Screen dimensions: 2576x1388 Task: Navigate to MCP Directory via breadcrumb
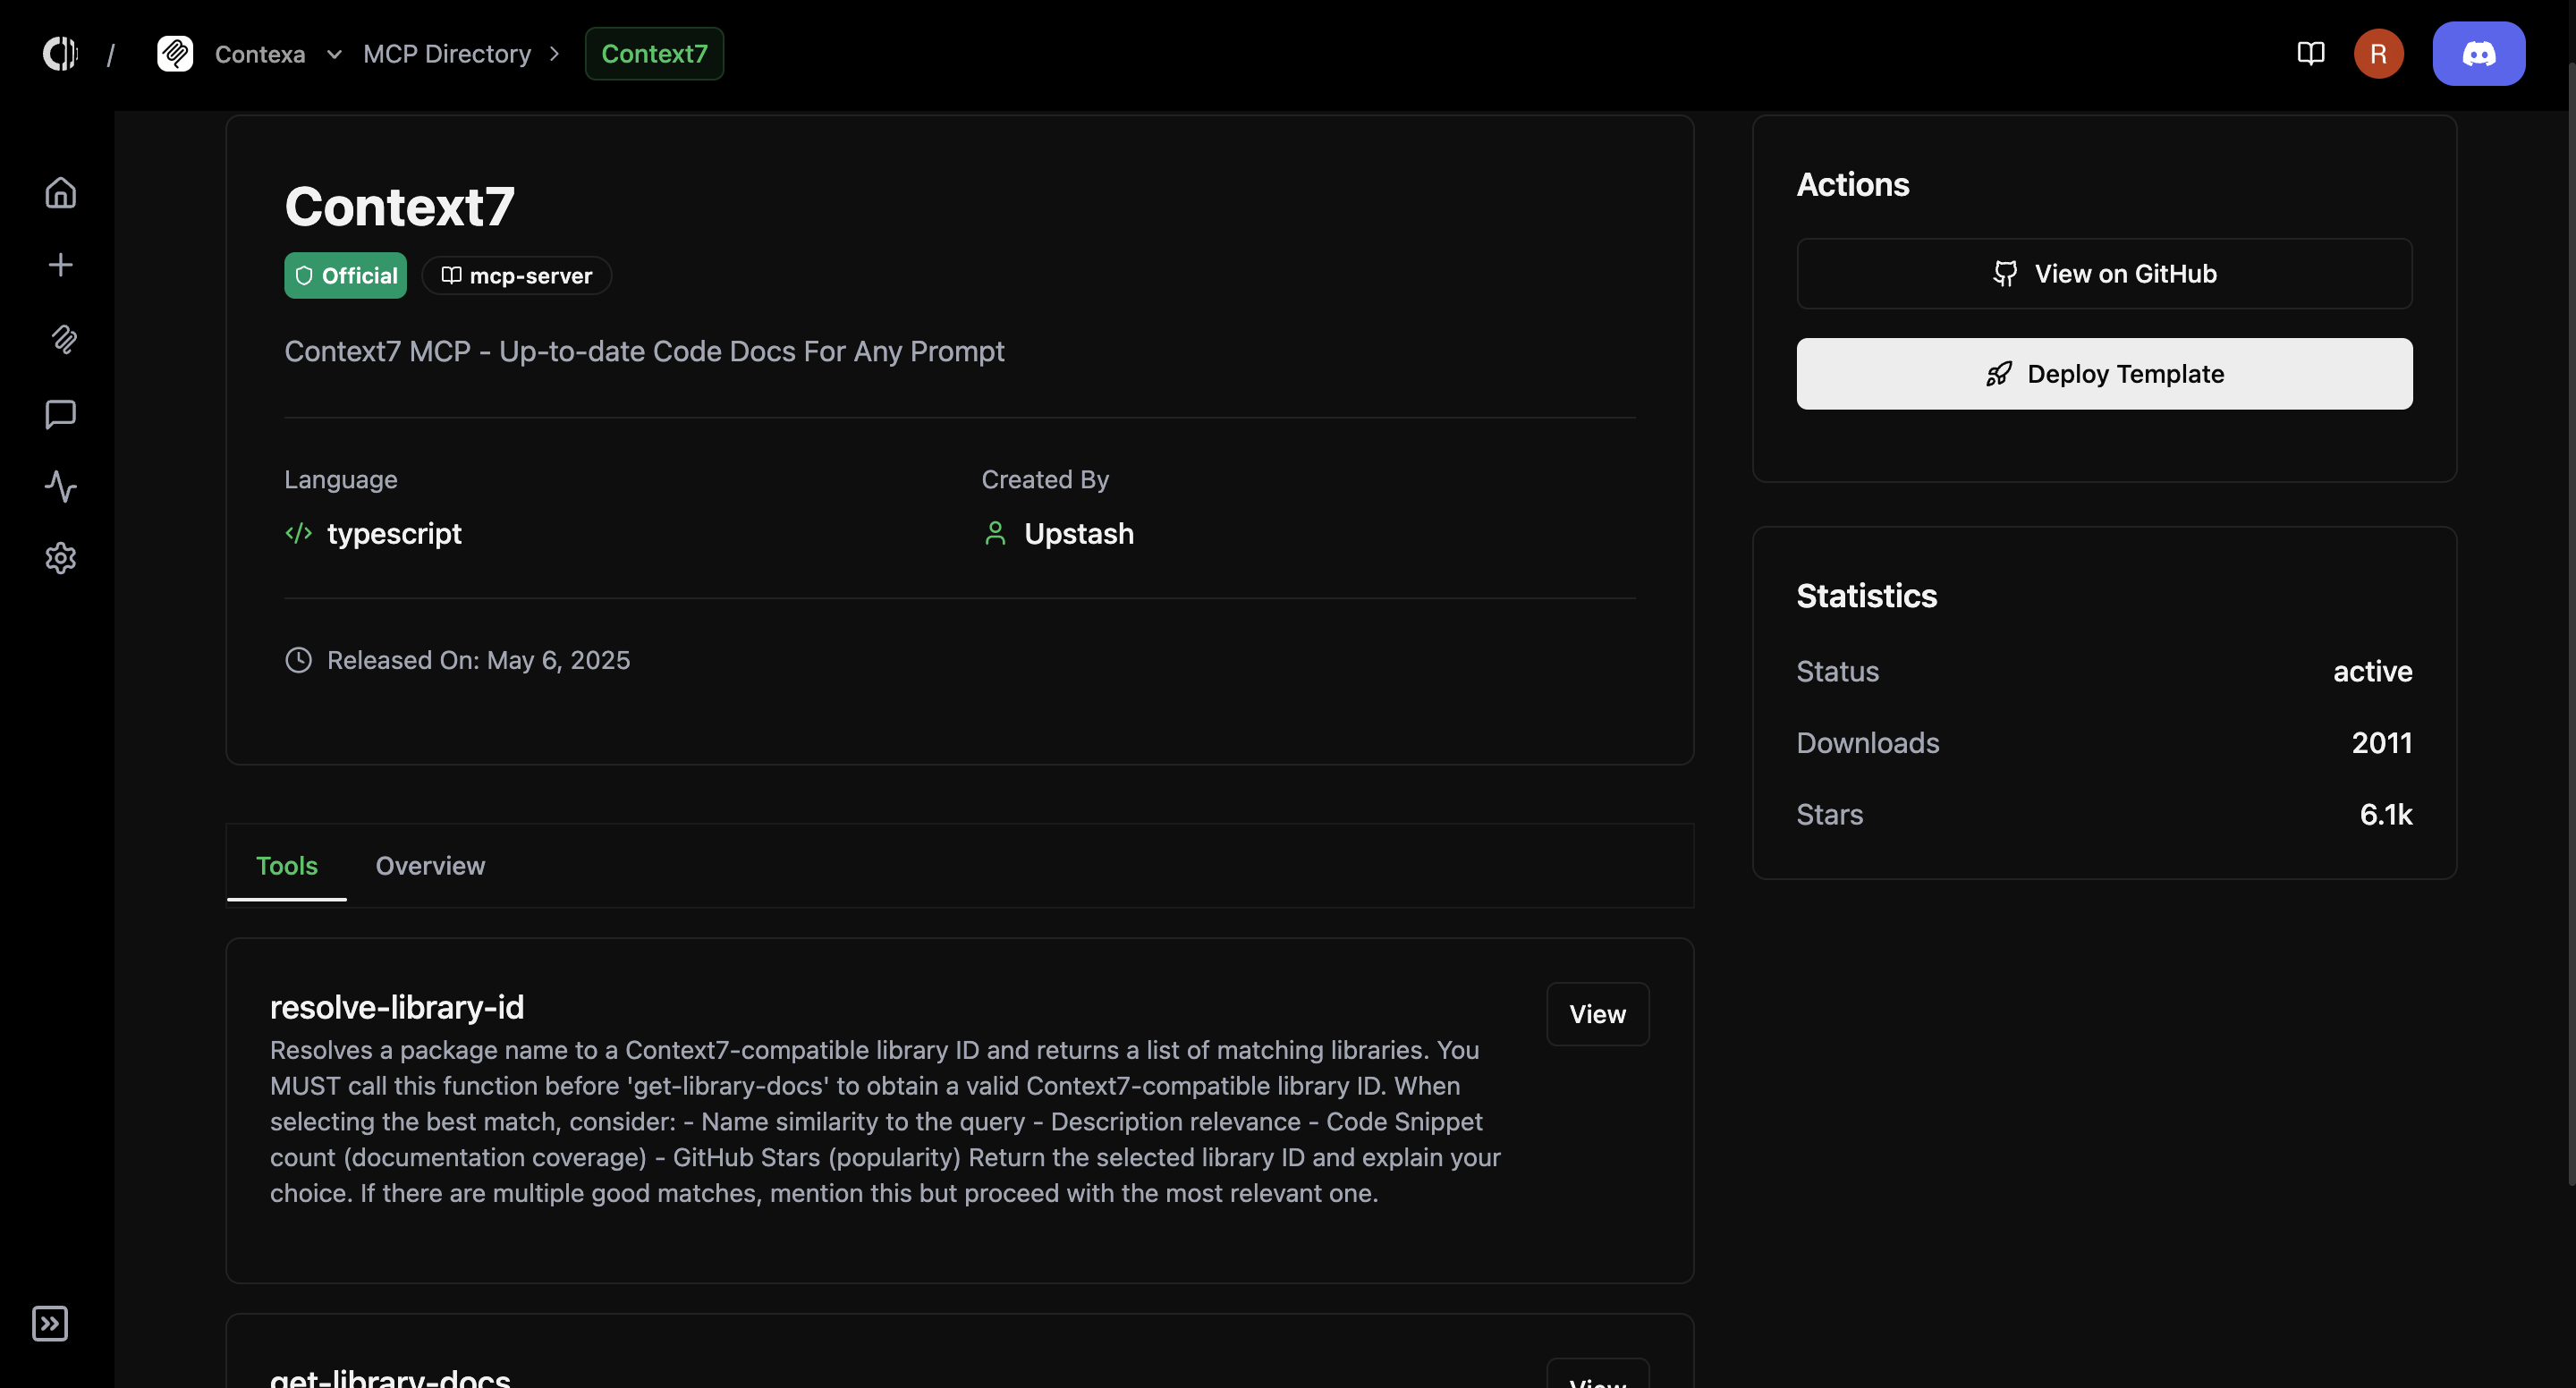click(447, 53)
